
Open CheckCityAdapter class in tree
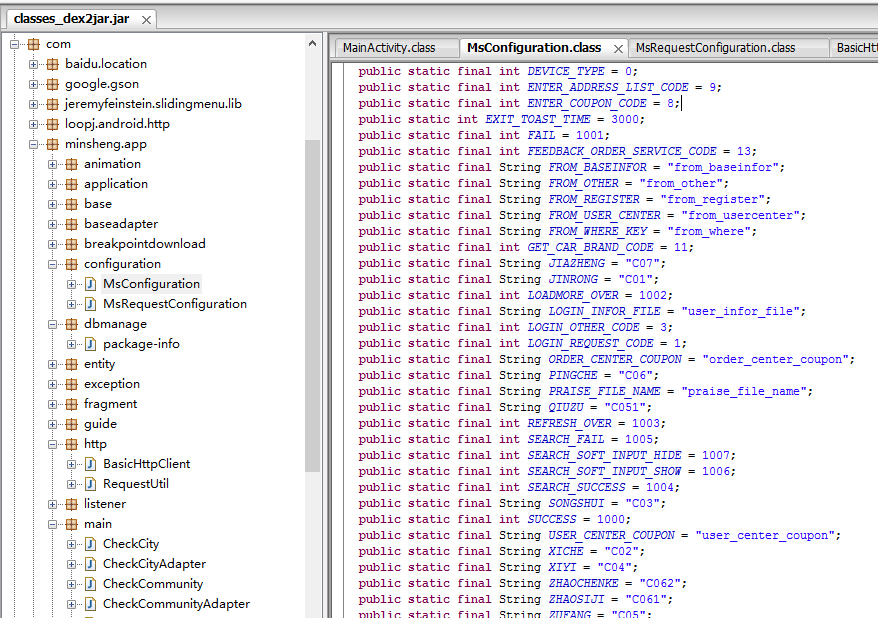(155, 564)
